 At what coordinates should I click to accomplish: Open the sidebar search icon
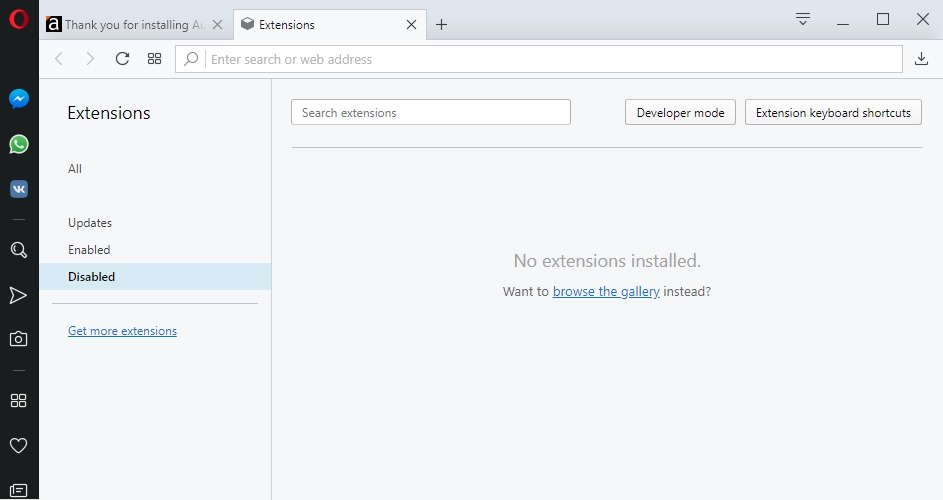click(19, 250)
